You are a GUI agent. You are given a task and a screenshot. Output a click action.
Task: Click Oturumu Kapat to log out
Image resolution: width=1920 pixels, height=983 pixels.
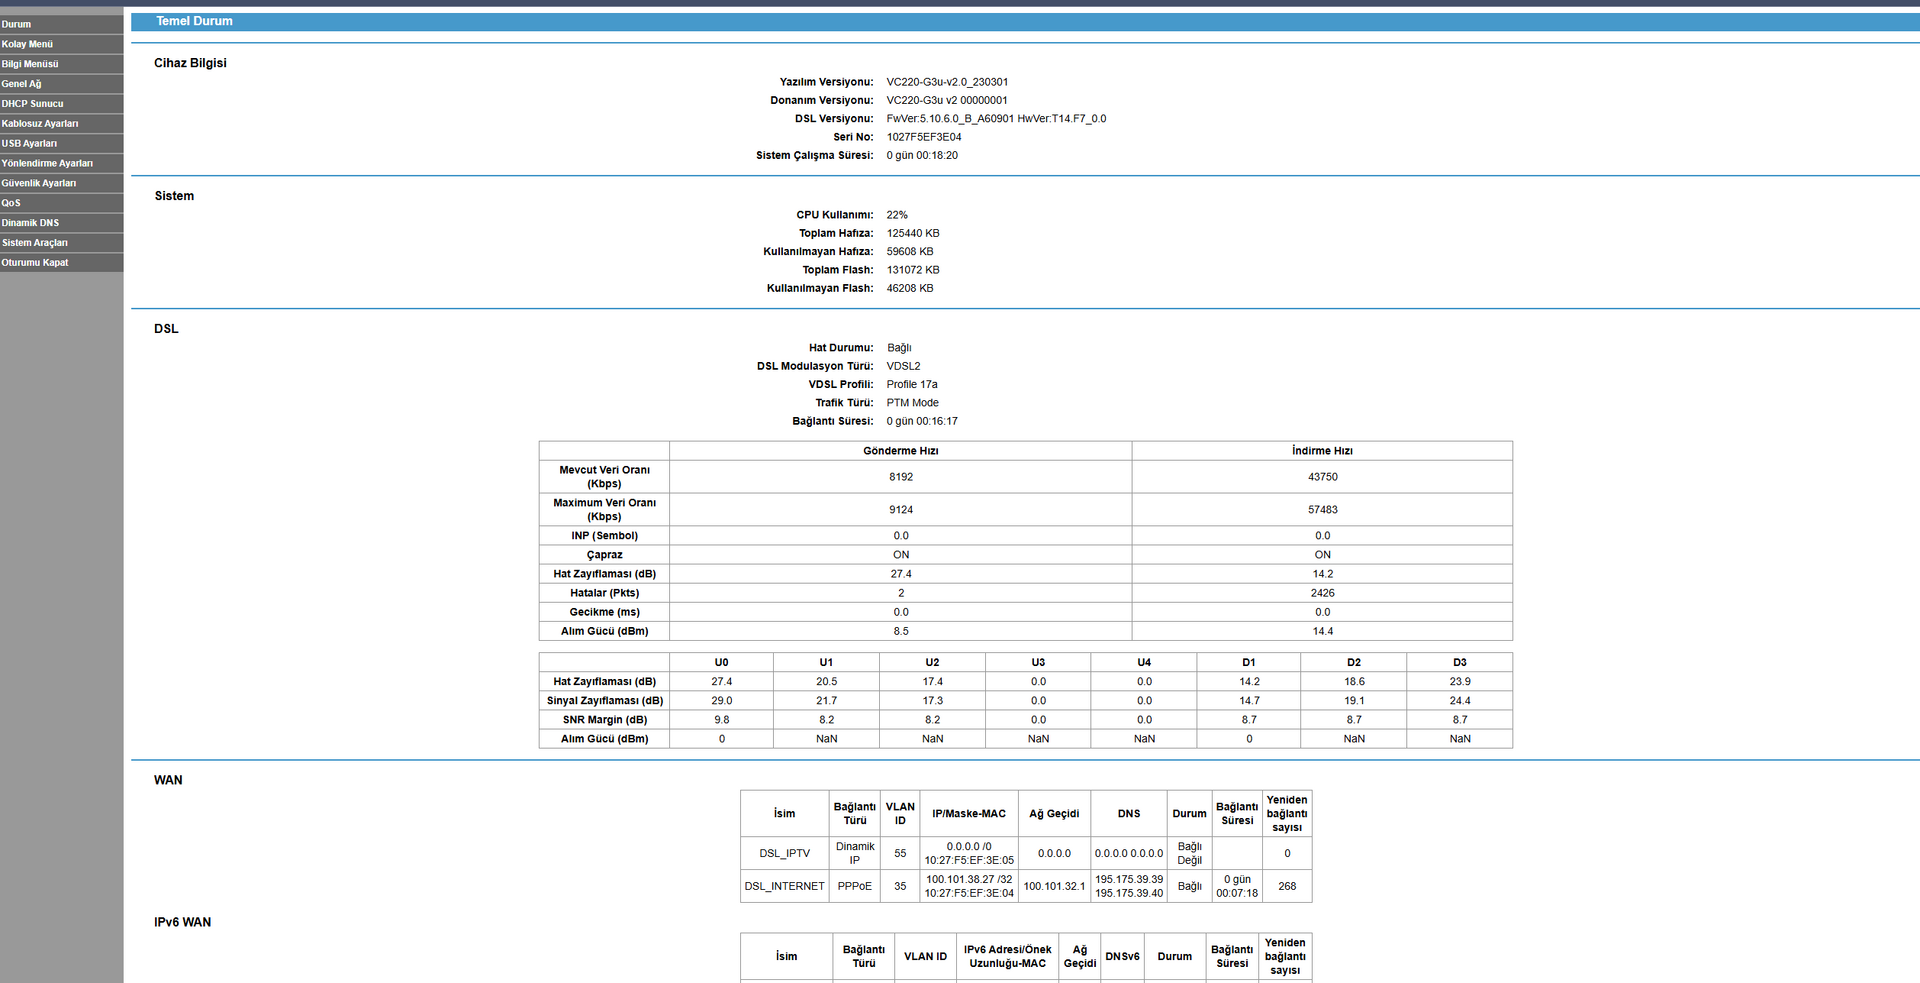(61, 262)
